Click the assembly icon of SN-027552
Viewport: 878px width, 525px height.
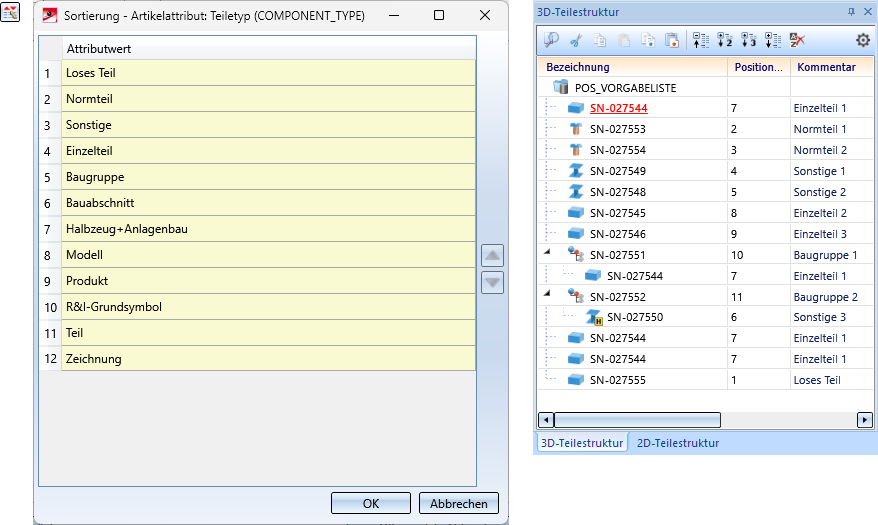point(576,296)
